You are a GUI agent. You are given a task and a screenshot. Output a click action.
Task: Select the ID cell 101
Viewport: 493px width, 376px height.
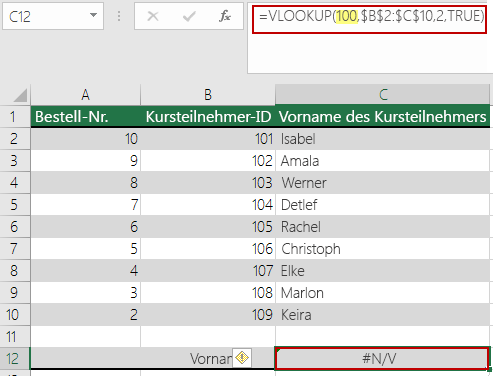point(208,139)
